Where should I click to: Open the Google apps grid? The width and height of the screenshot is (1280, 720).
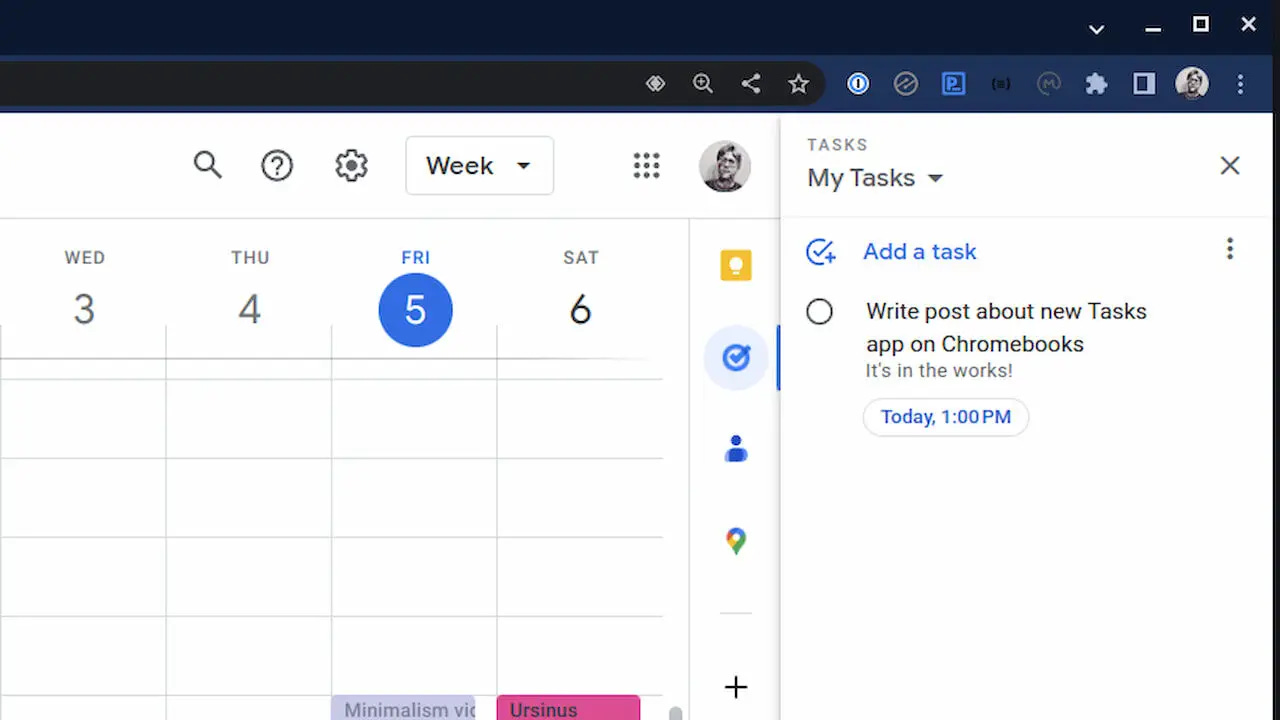pyautogui.click(x=647, y=165)
